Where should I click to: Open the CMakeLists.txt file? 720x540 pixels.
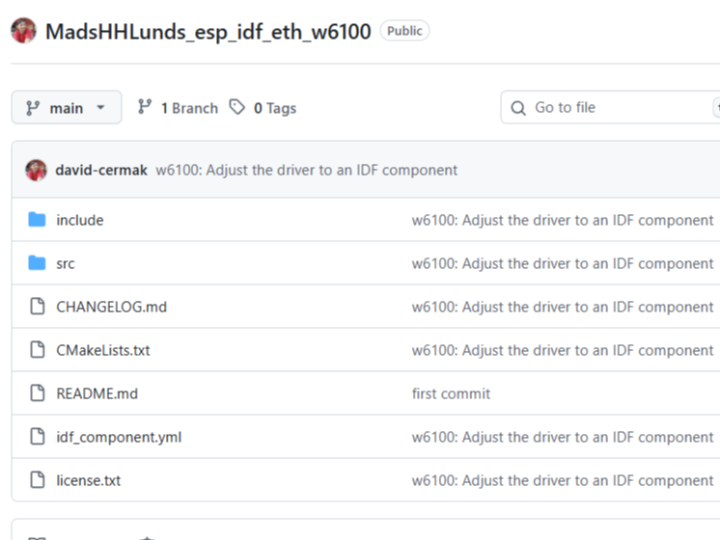coord(103,350)
